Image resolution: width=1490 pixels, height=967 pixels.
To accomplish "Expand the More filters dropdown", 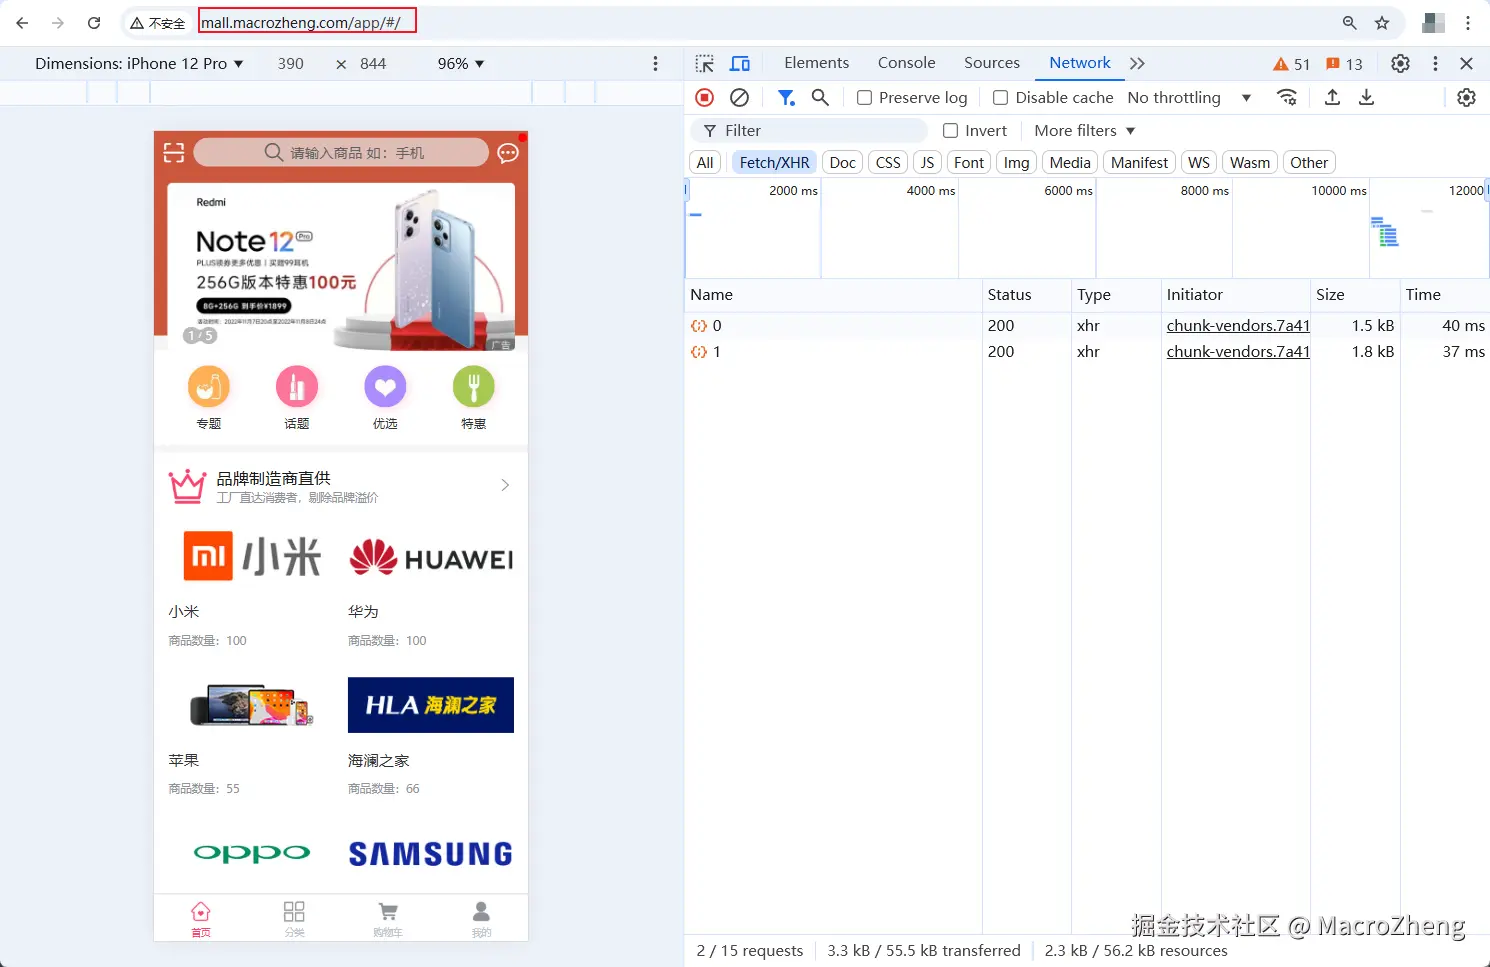I will 1085,130.
